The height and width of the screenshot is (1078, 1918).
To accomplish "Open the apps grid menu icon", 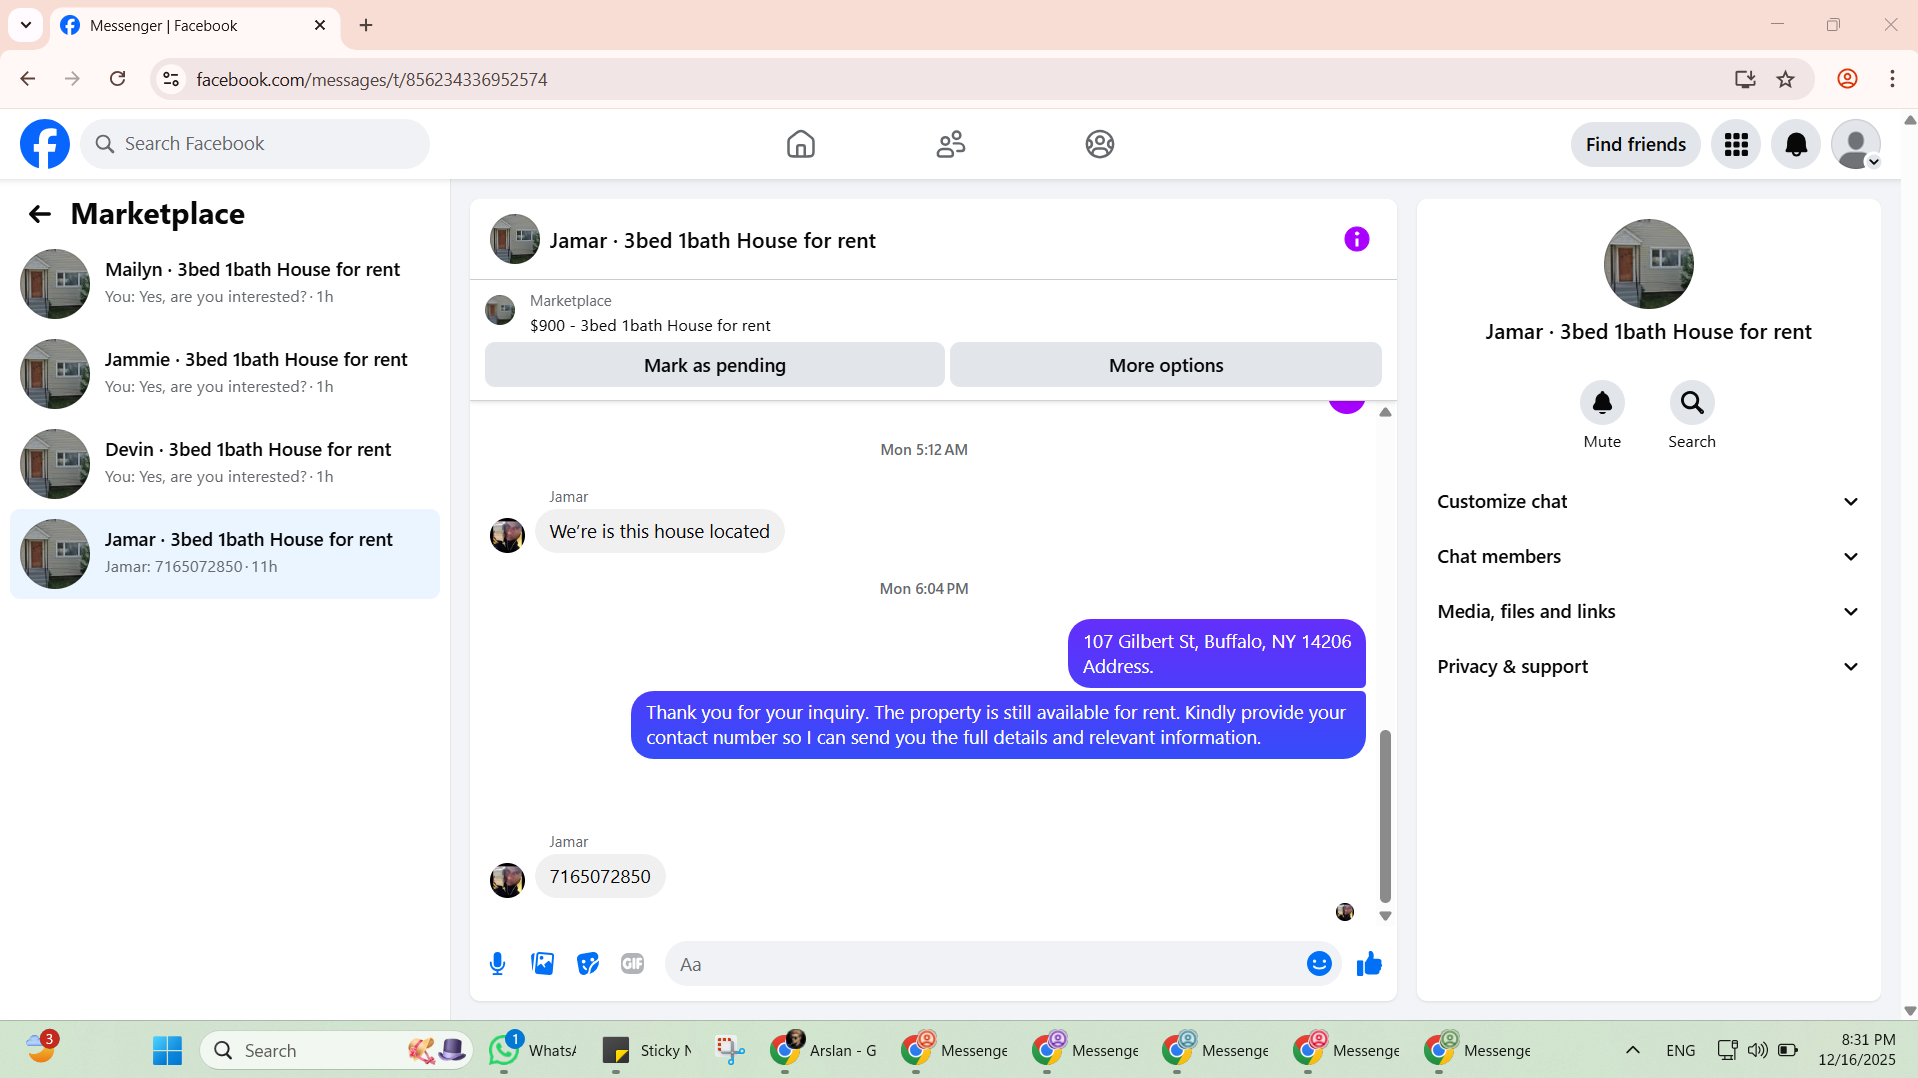I will (1736, 144).
